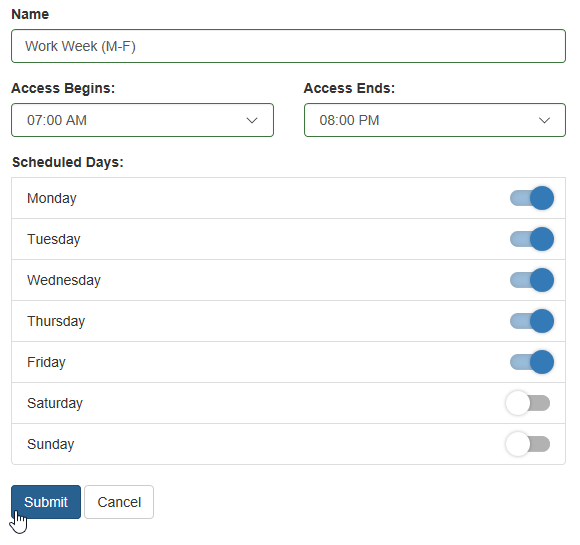Toggle the Thursday switch off
The image size is (580, 545).
pos(532,321)
